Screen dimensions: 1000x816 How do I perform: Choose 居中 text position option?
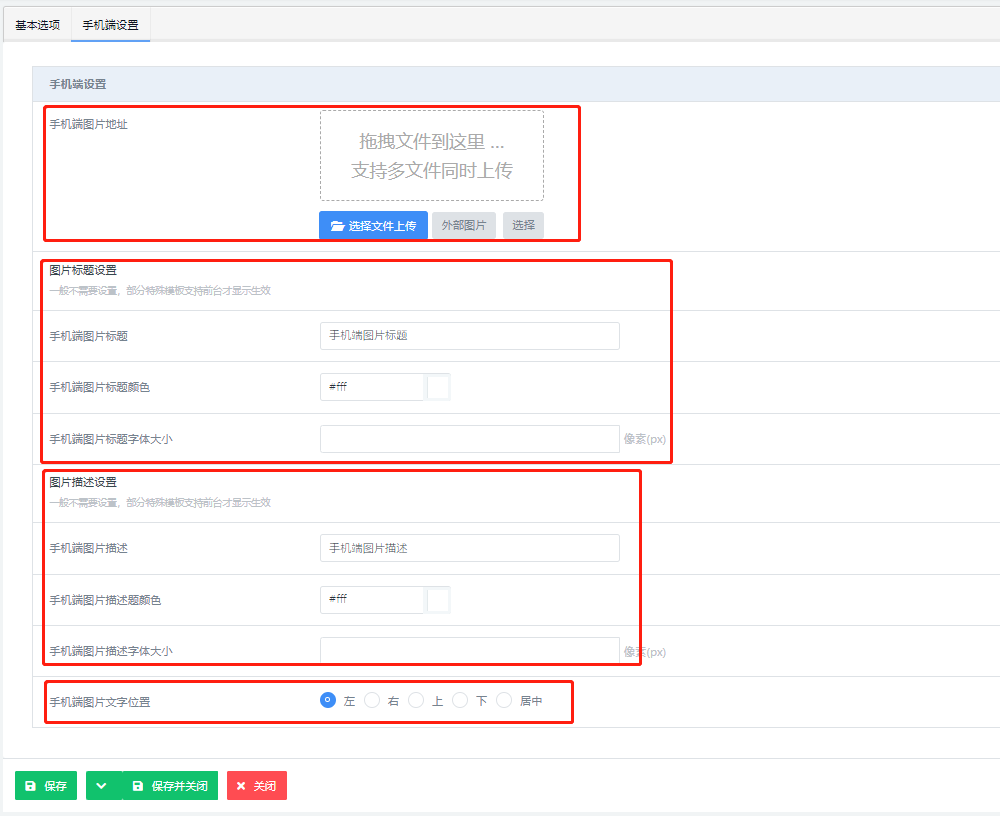tap(504, 701)
